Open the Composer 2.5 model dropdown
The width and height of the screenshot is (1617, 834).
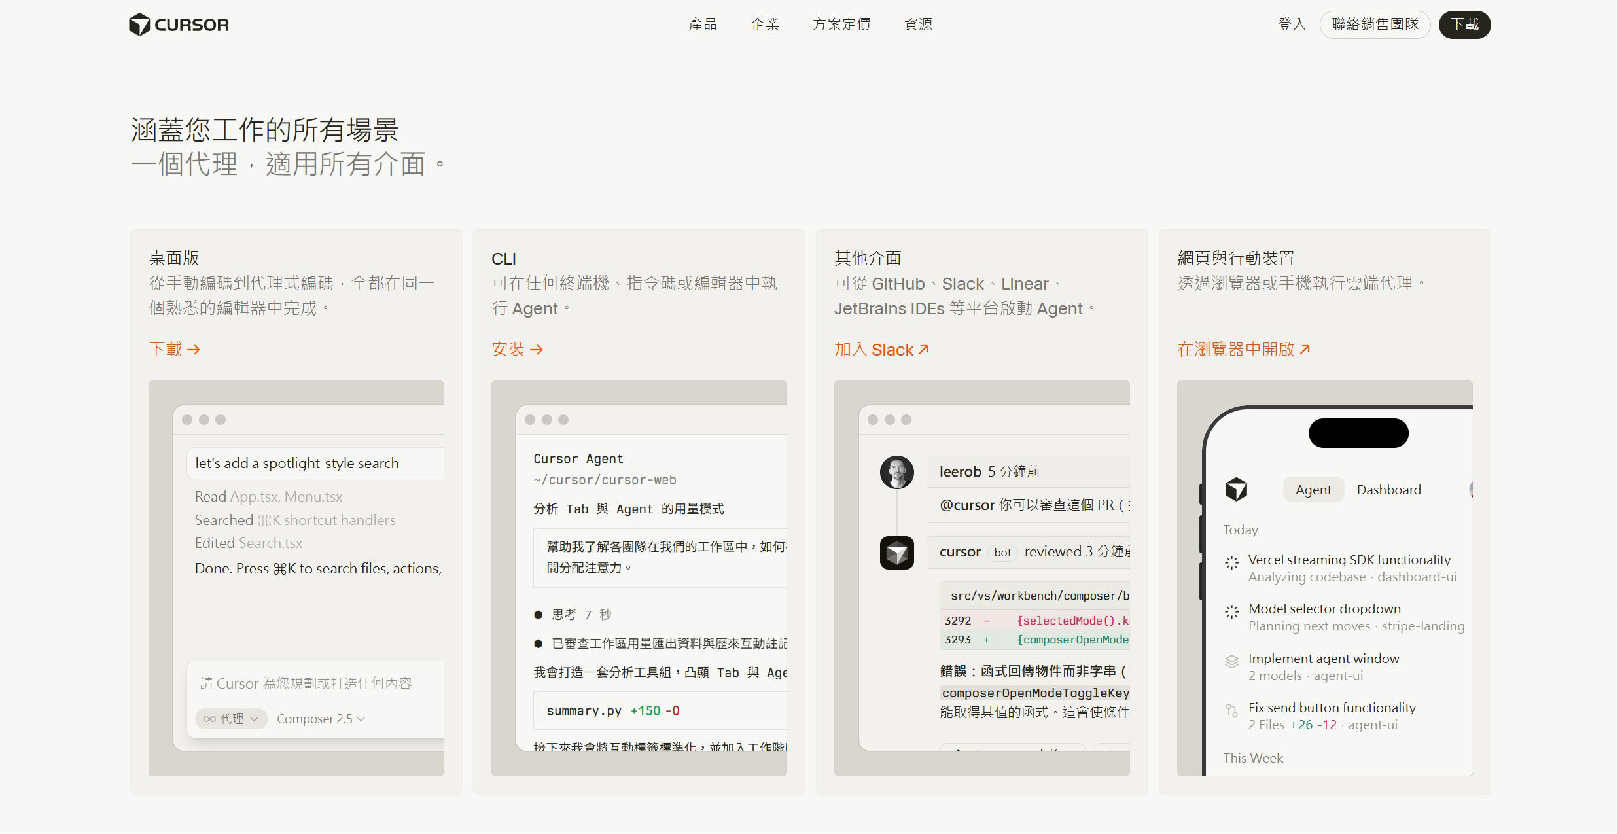point(321,719)
